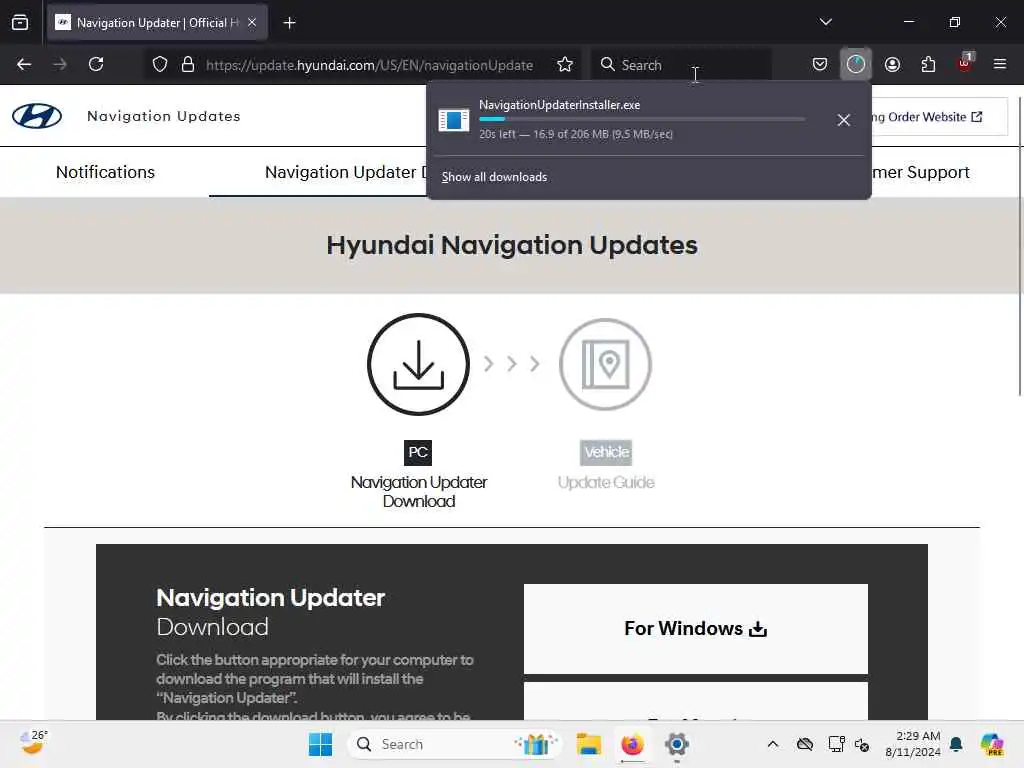The height and width of the screenshot is (768, 1024).
Task: Click the muted volume tray icon
Action: (861, 744)
